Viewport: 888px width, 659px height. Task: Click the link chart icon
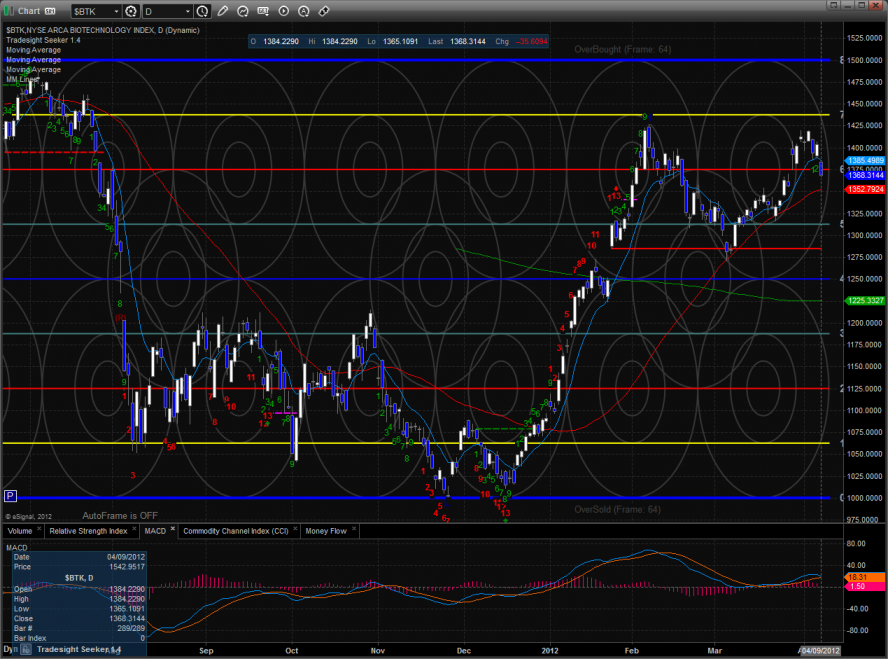[x=323, y=11]
